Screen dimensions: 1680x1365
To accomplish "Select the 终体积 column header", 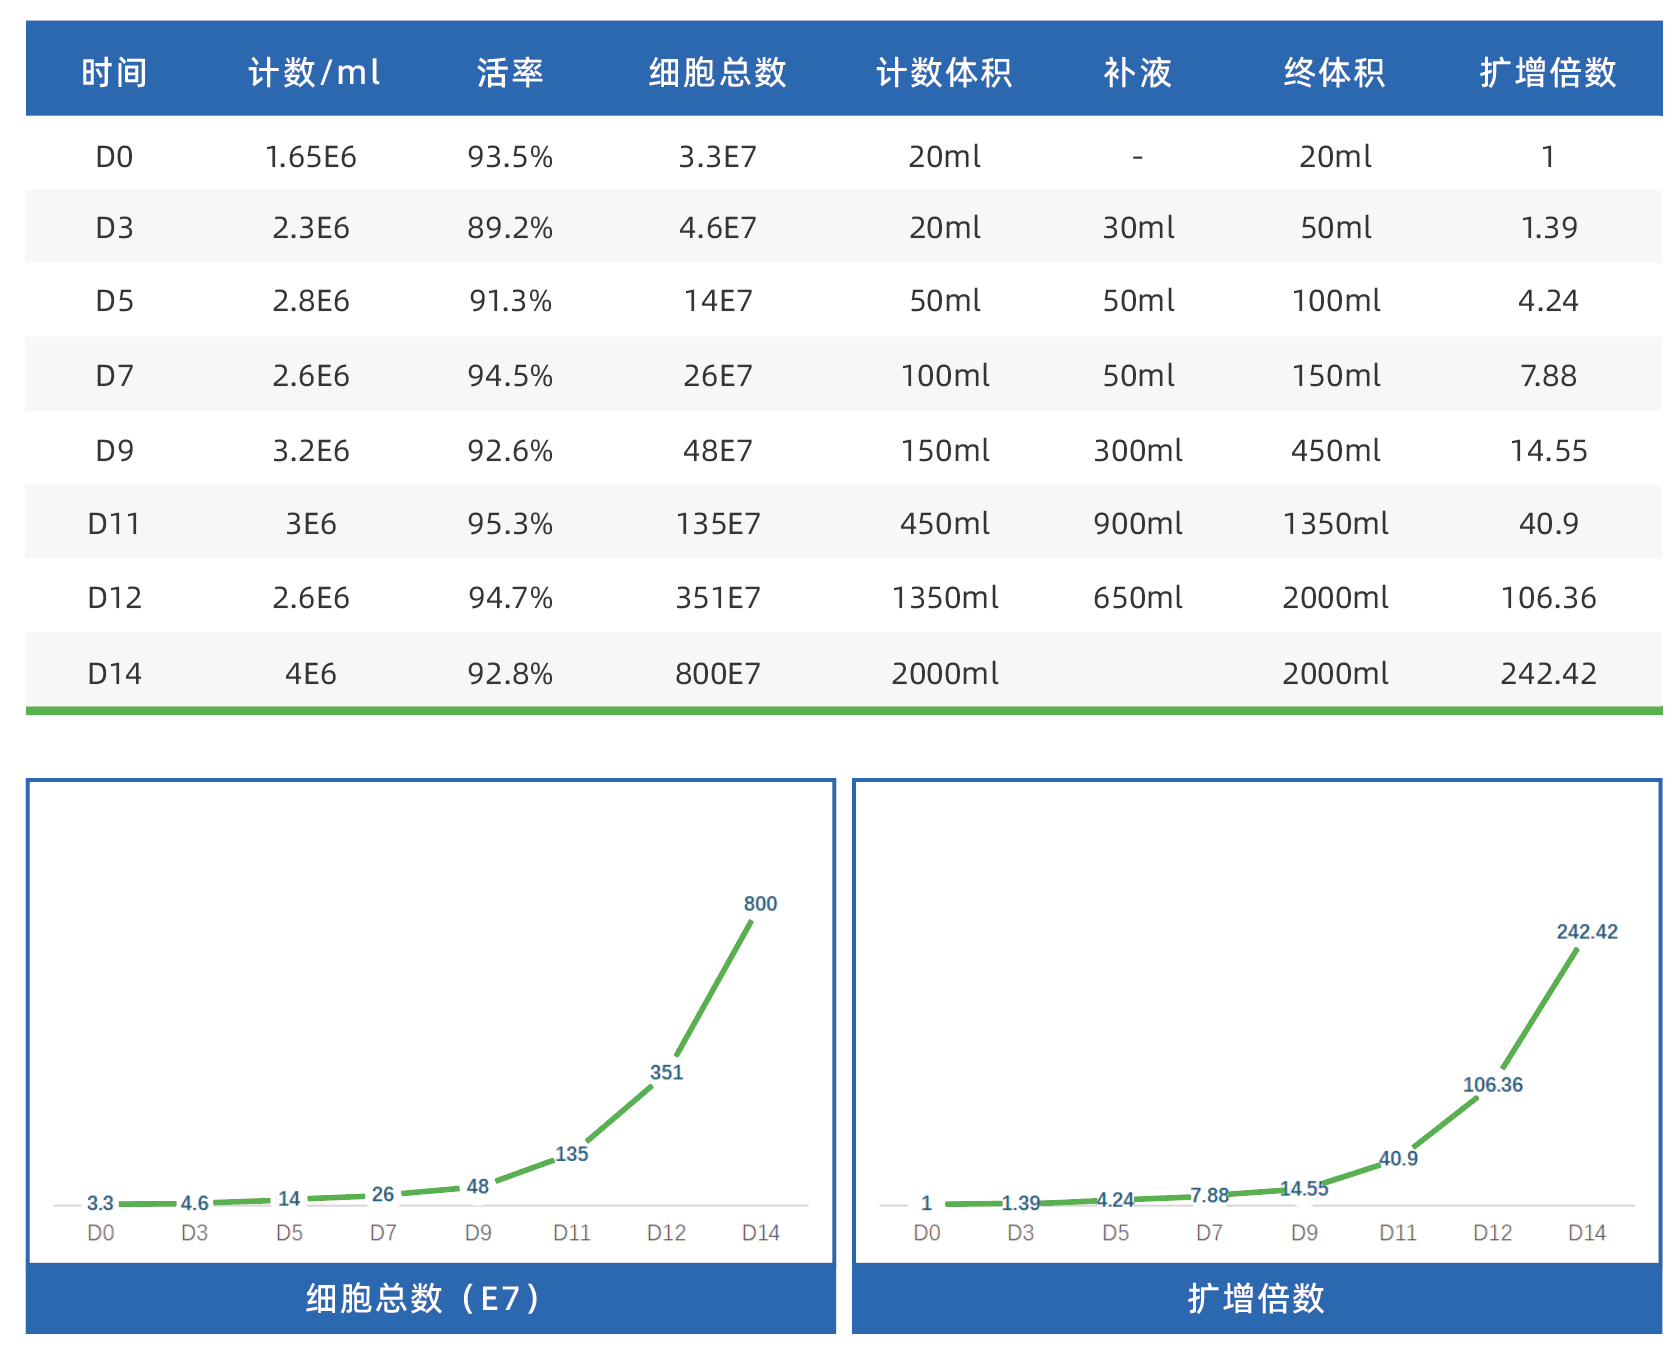I will tap(1335, 72).
